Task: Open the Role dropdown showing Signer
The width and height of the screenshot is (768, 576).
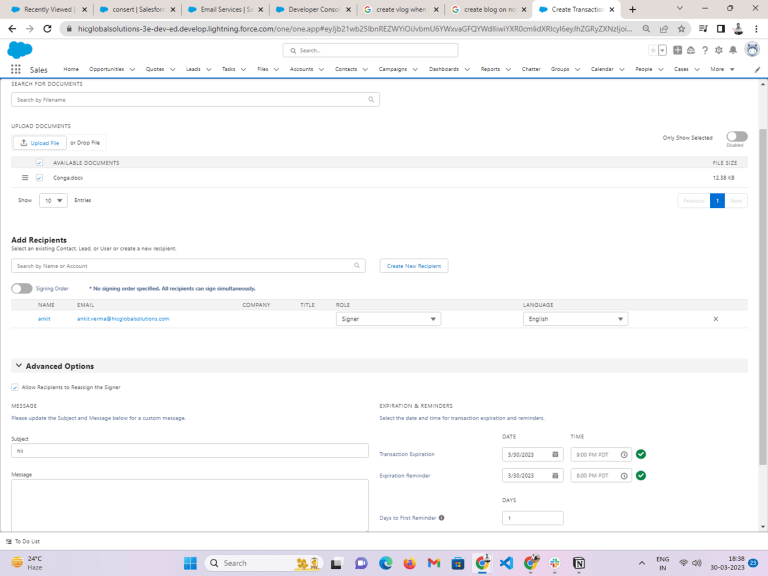Action: point(388,319)
